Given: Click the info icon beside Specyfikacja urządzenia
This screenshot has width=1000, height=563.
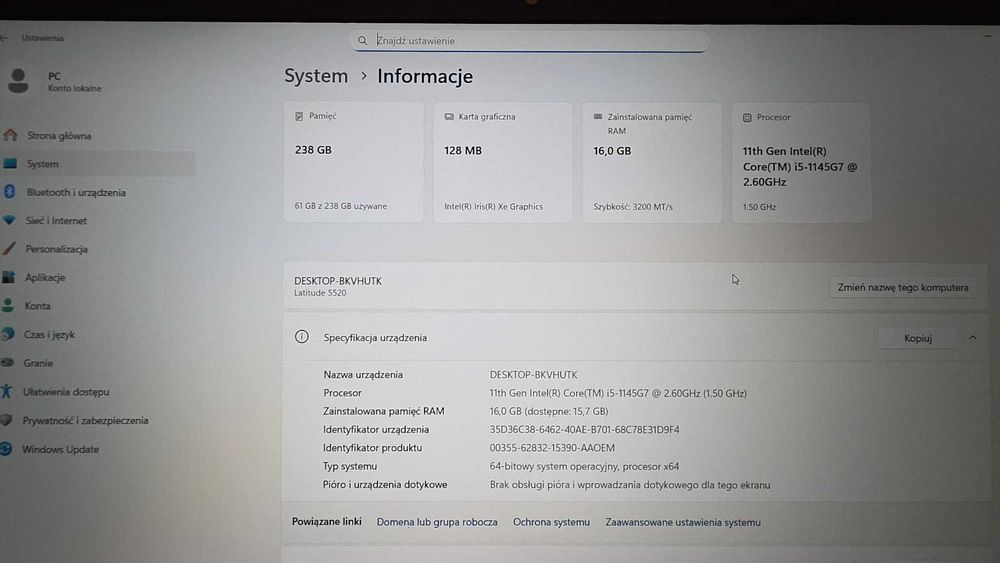Looking at the screenshot, I should pos(302,337).
